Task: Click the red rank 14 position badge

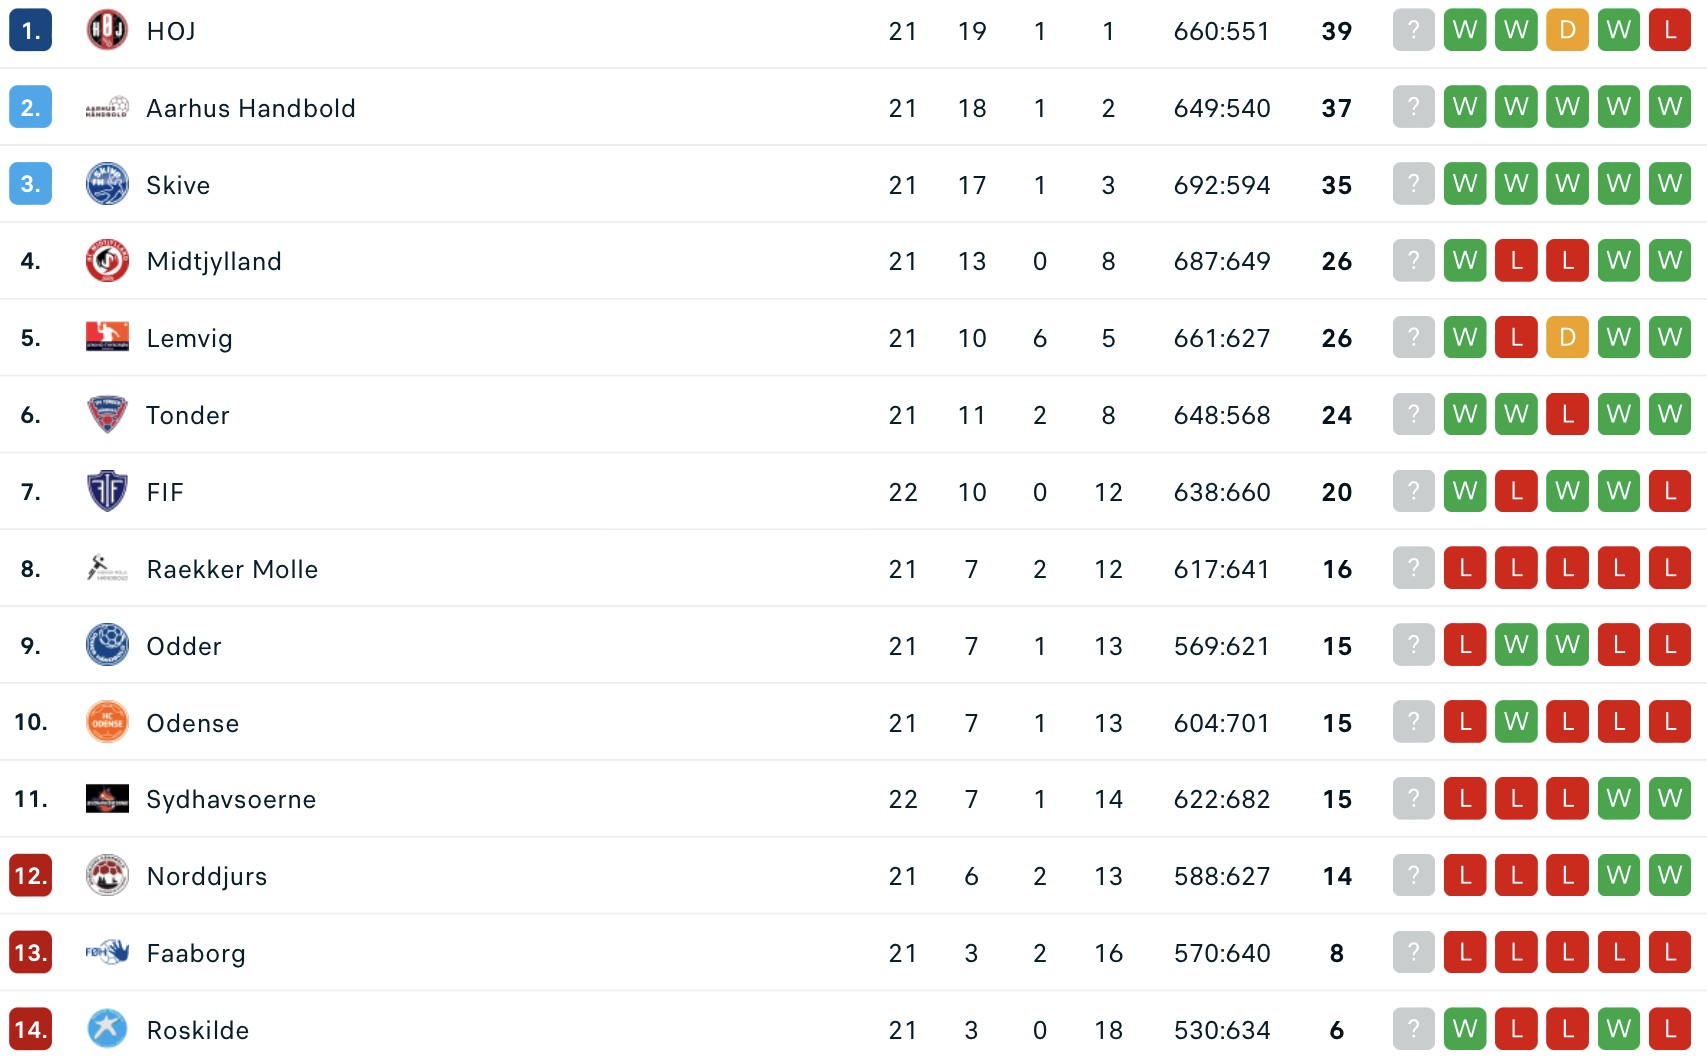Action: (x=30, y=1029)
